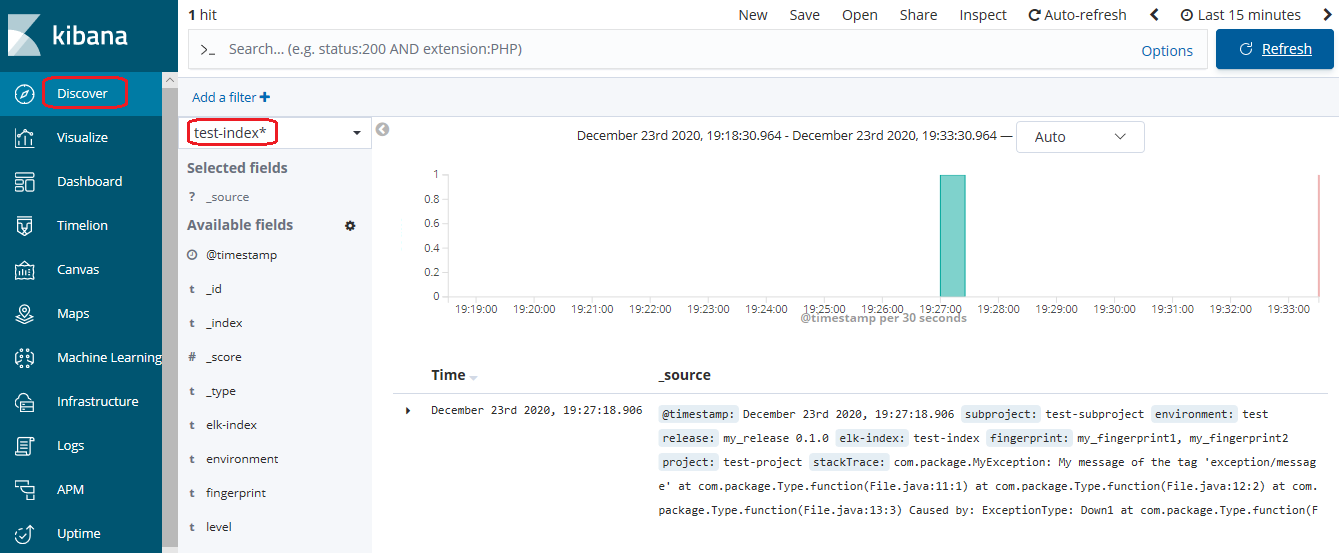The image size is (1339, 553).
Task: Open Canvas icon in sidebar
Action: click(x=25, y=270)
